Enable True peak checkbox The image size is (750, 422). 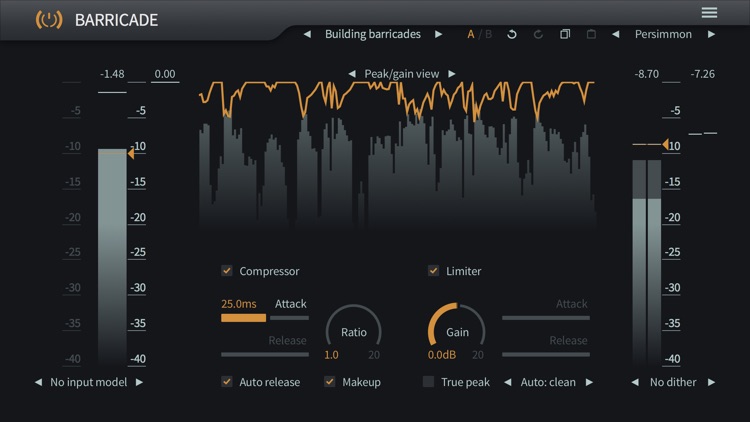tap(429, 382)
